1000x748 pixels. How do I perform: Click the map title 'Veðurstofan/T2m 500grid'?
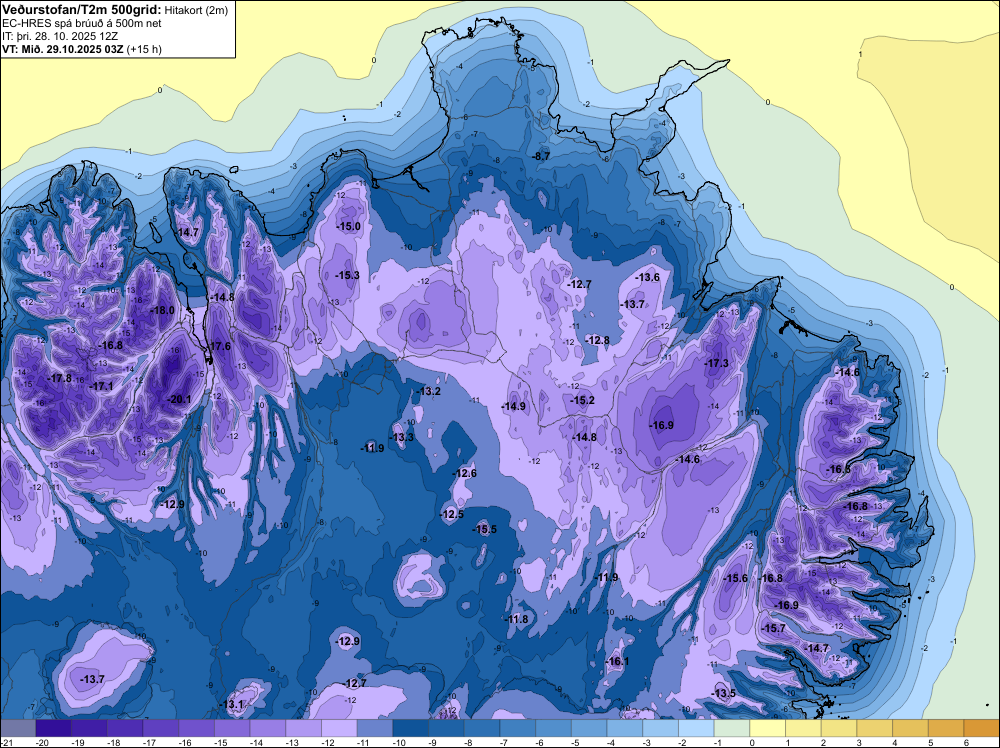pyautogui.click(x=82, y=10)
